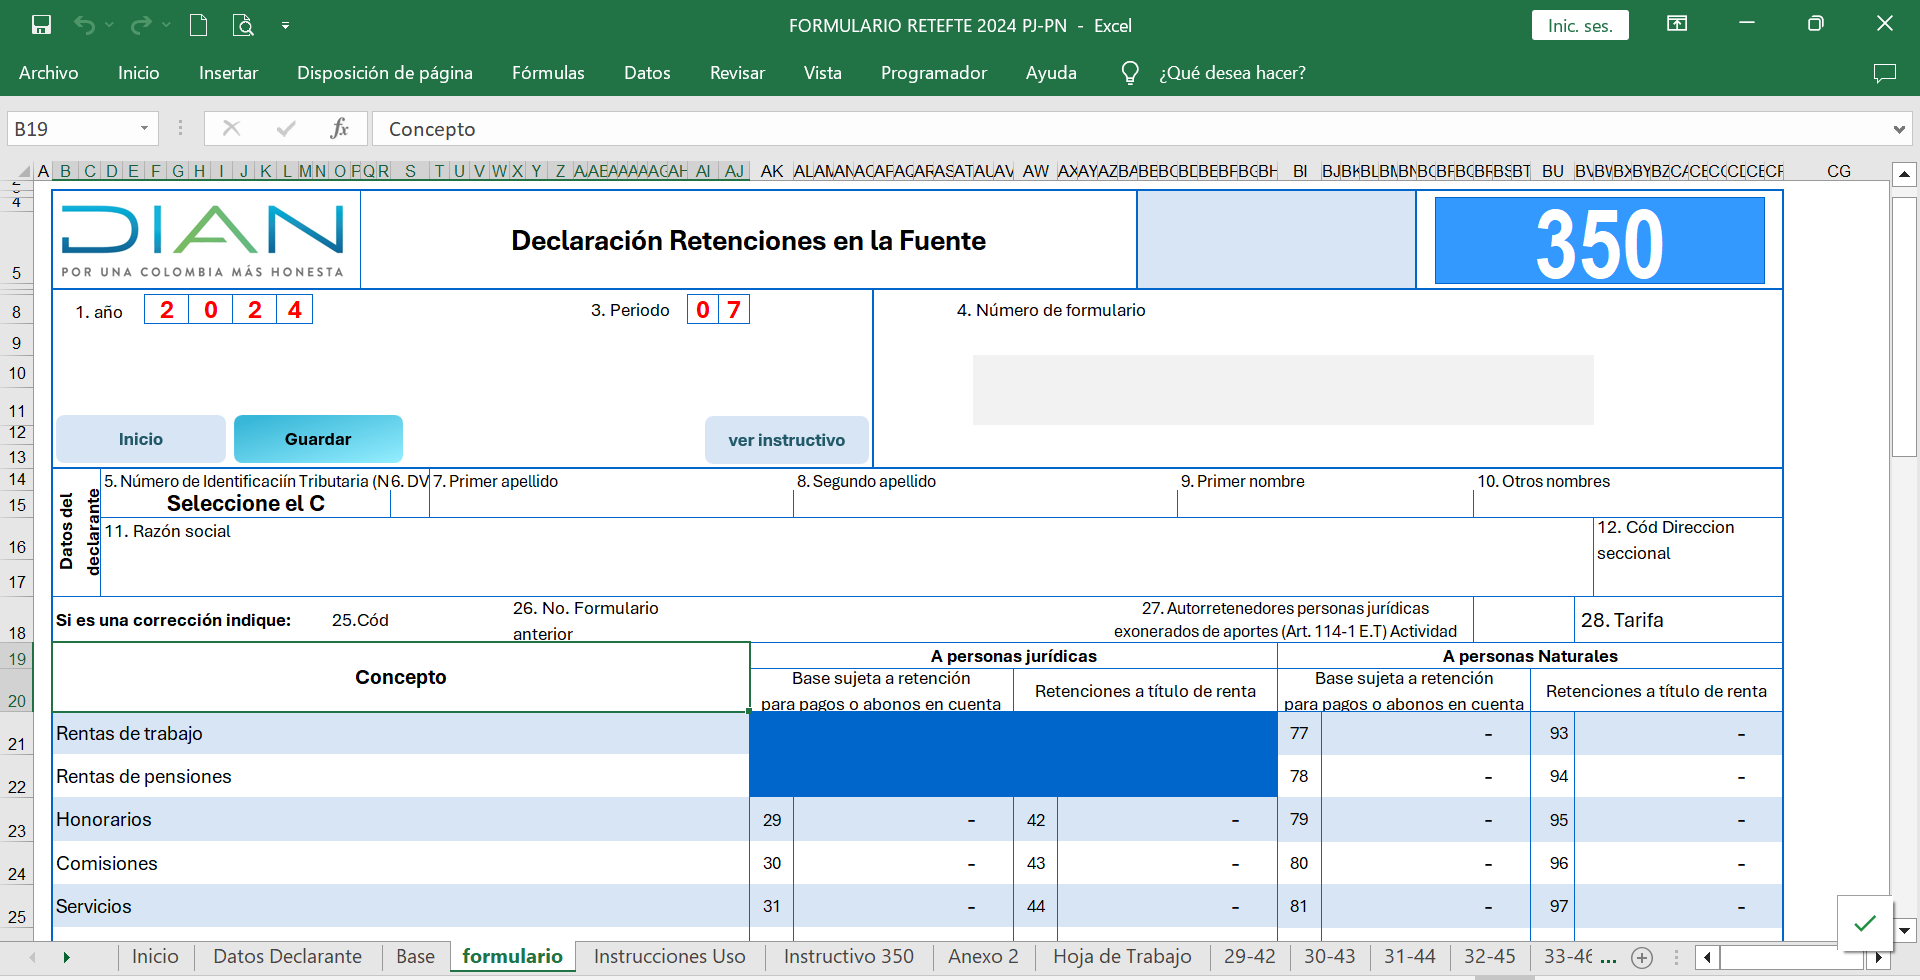Click the blue 350 form number box
Viewport: 1920px width, 980px height.
tap(1599, 241)
